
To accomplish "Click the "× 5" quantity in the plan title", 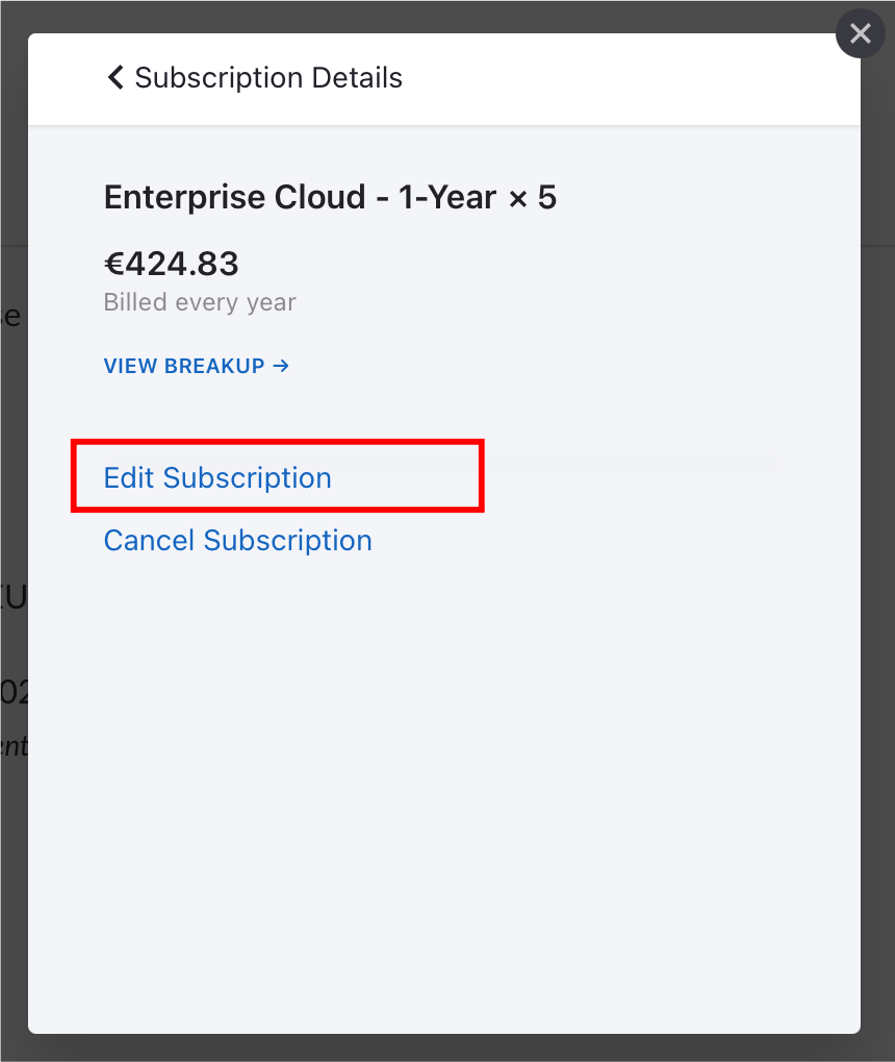I will (x=532, y=198).
